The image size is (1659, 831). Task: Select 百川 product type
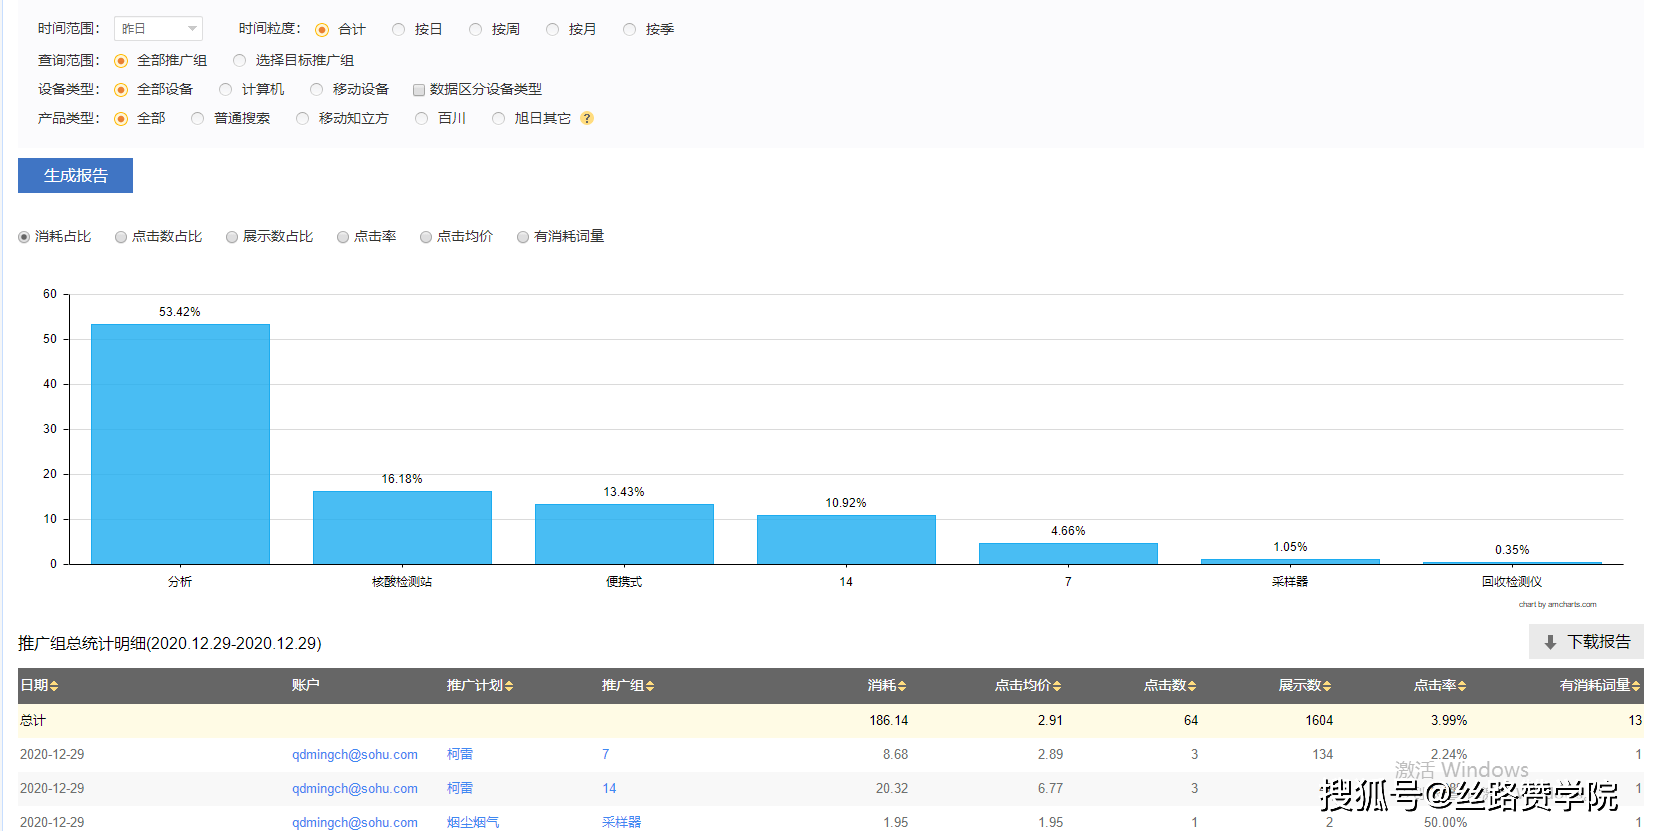pyautogui.click(x=421, y=119)
